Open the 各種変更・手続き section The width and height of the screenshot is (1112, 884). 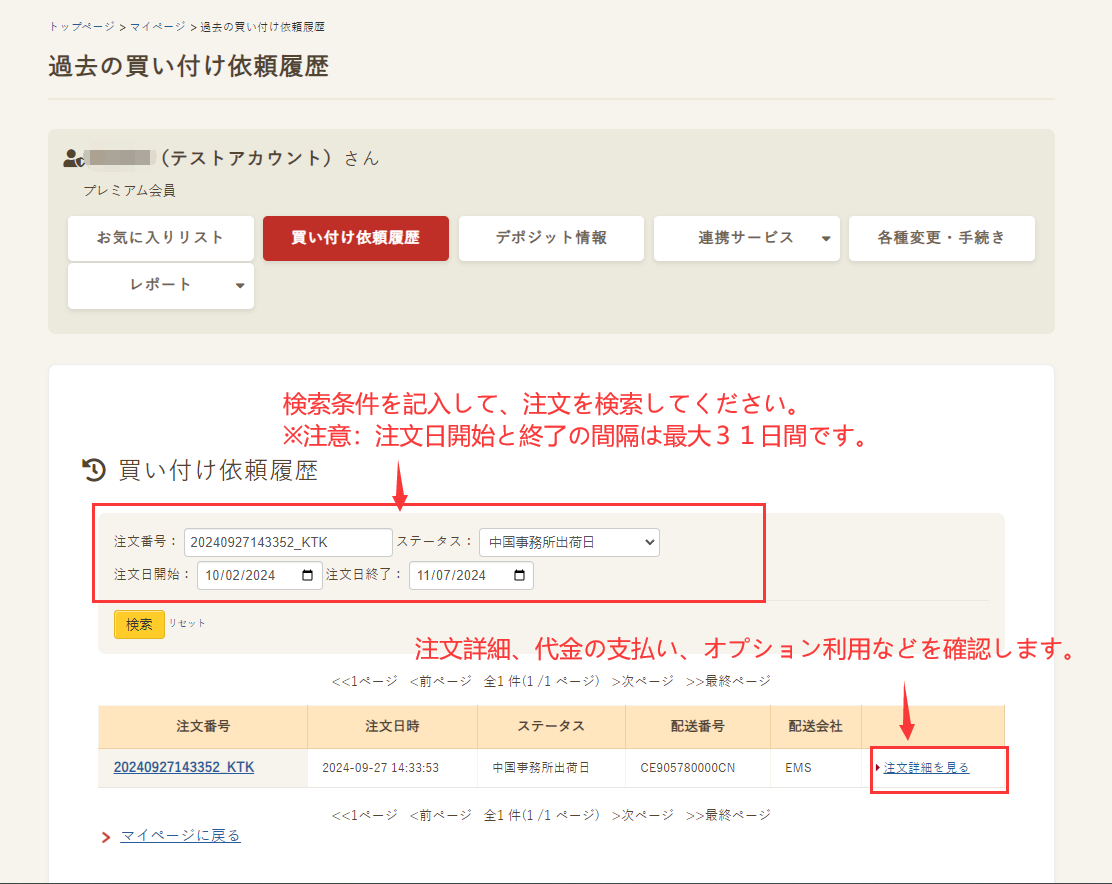coord(941,238)
